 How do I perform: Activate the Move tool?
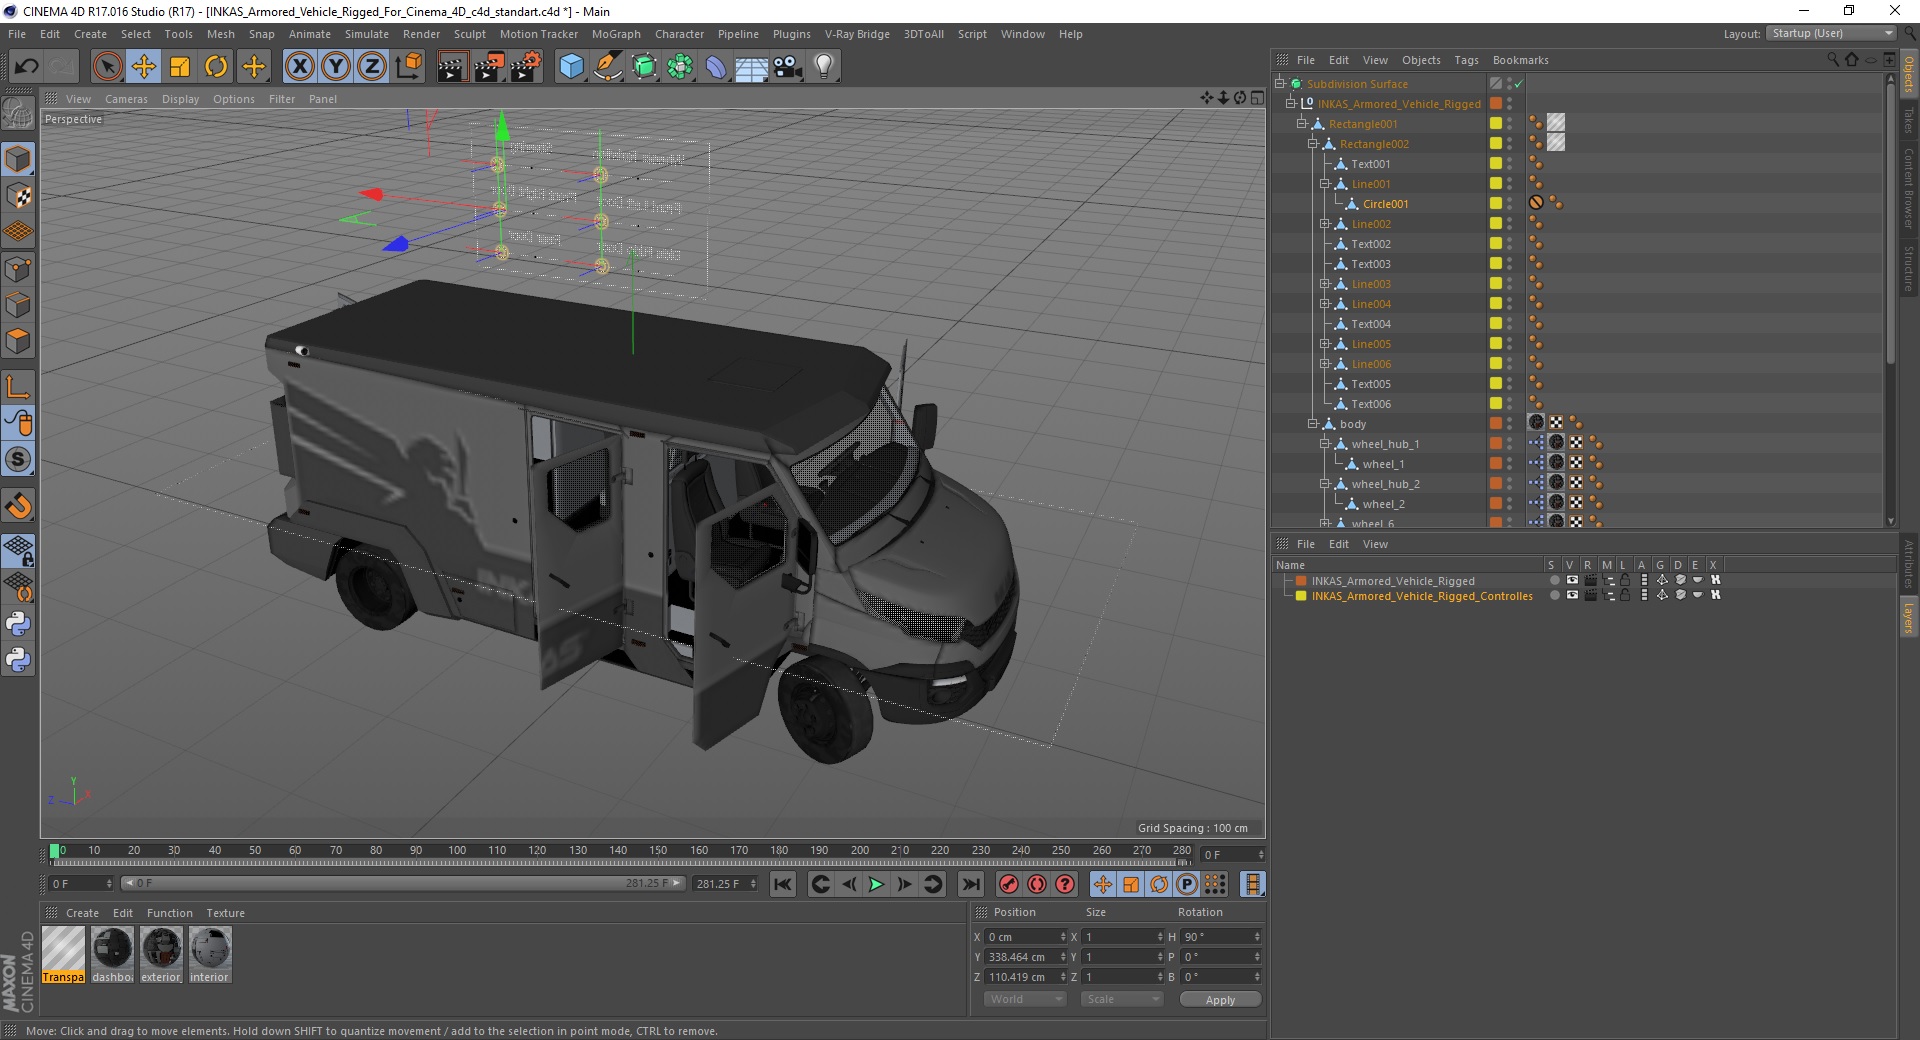143,67
